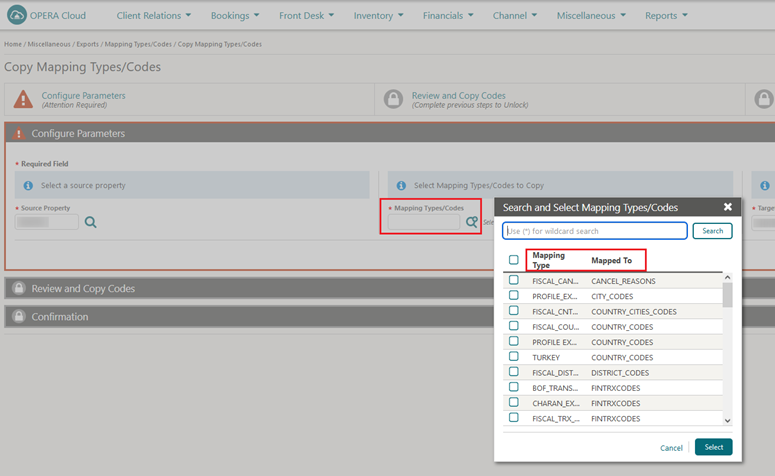
Task: Check the PROFILE EX... COUNTRY_CODES checkbox
Action: pos(514,341)
